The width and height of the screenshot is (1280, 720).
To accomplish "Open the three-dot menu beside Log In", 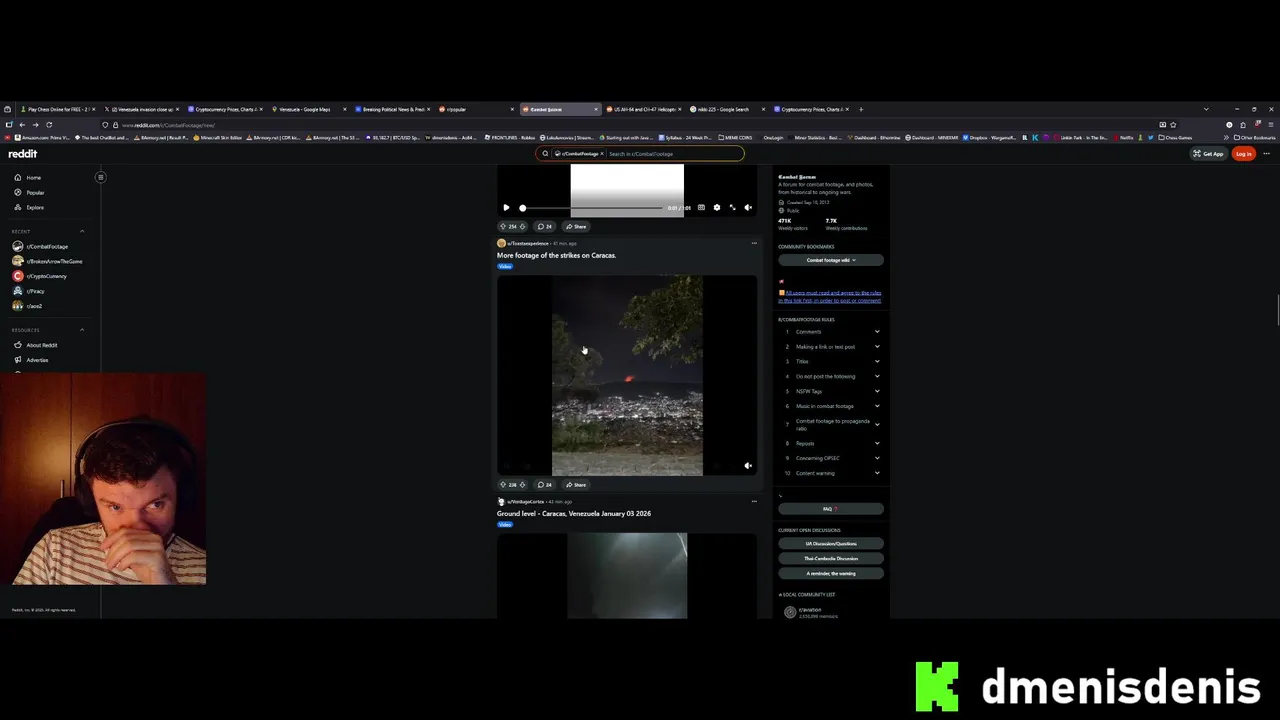I will click(1266, 154).
